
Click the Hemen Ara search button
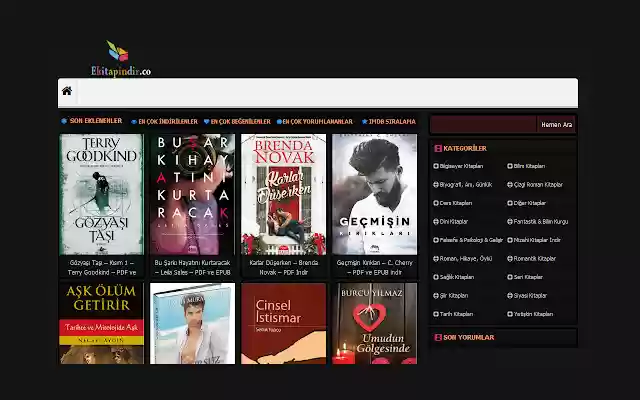click(x=556, y=124)
